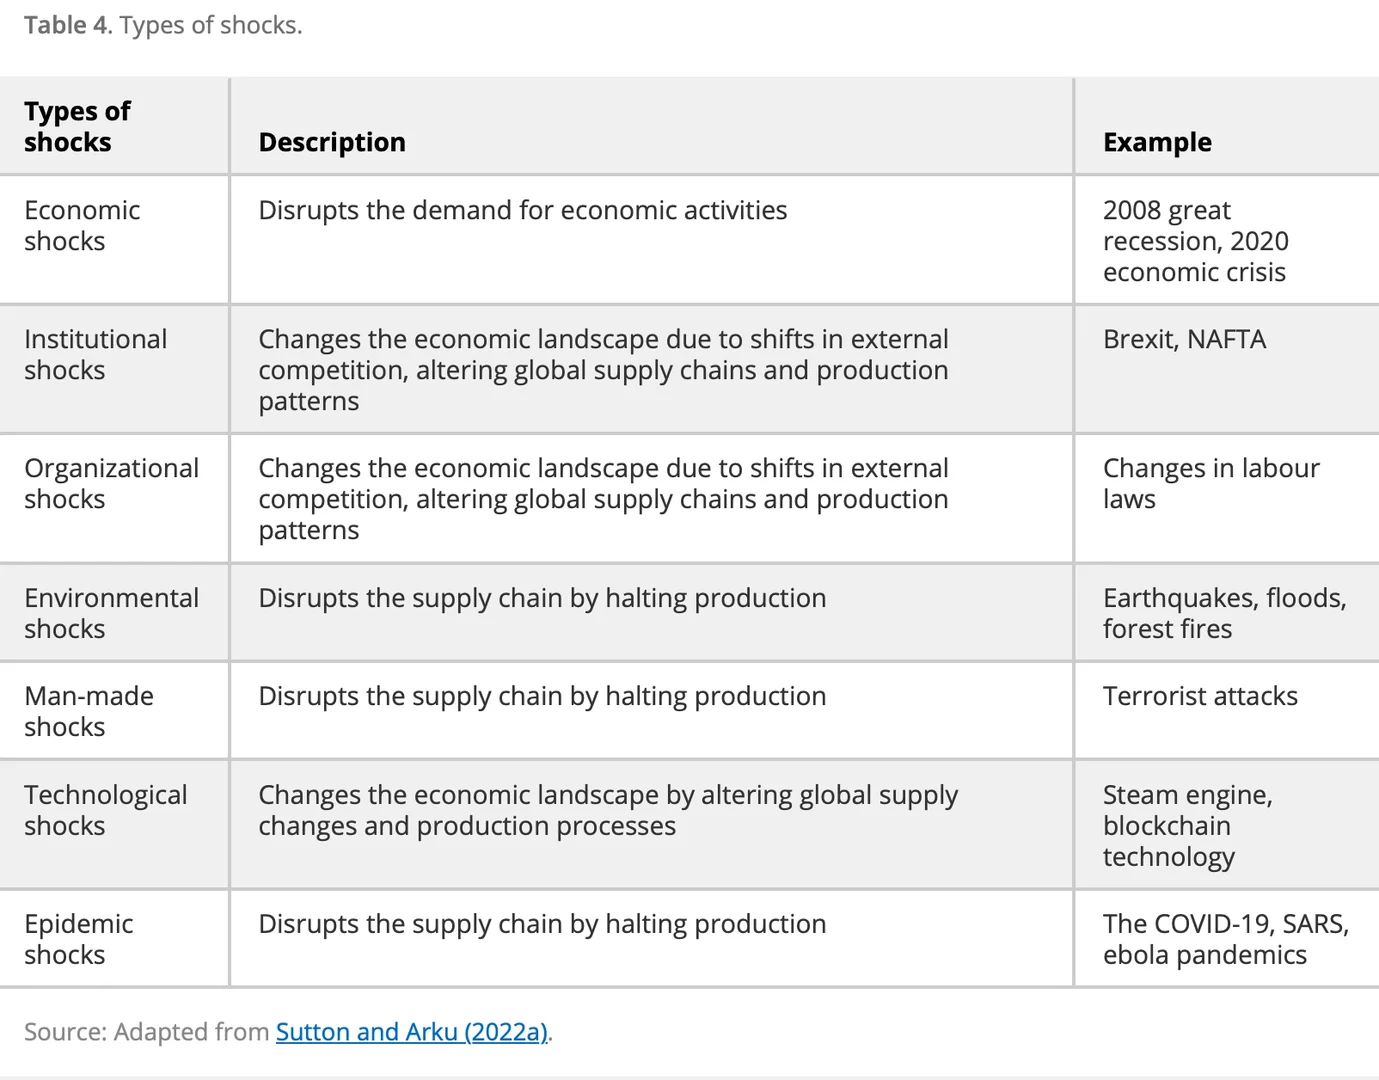The width and height of the screenshot is (1379, 1080).
Task: Click the 'Institutional shocks' row label
Action: [95, 355]
